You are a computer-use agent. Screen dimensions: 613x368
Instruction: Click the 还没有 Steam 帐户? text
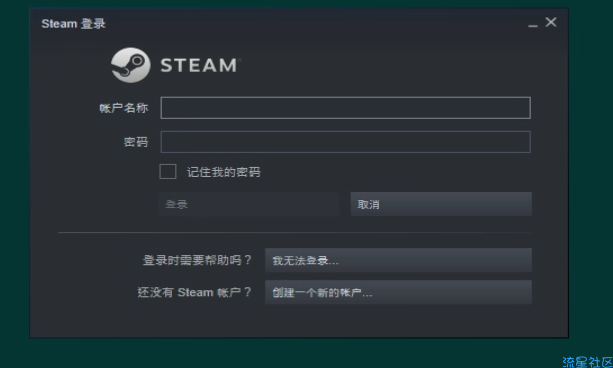[194, 292]
